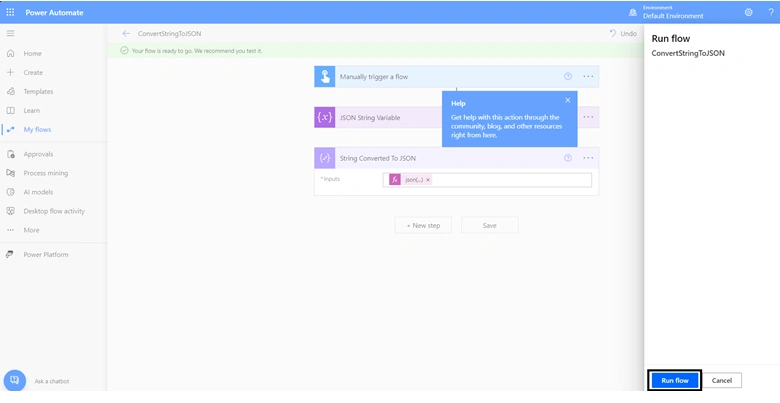Collapse the left navigation hamburger menu

(x=10, y=33)
